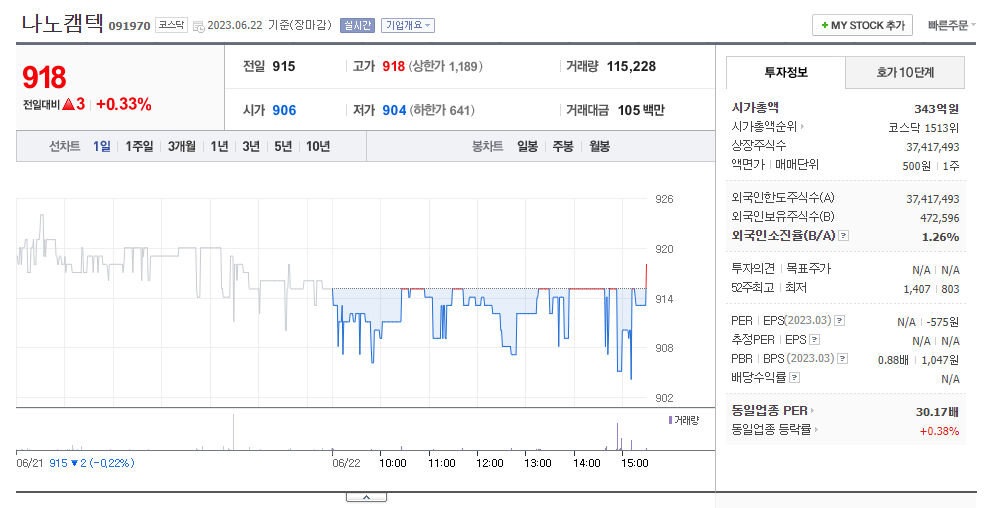The image size is (987, 508).
Task: Show the 주봉 weekly candle chart
Action: [563, 146]
